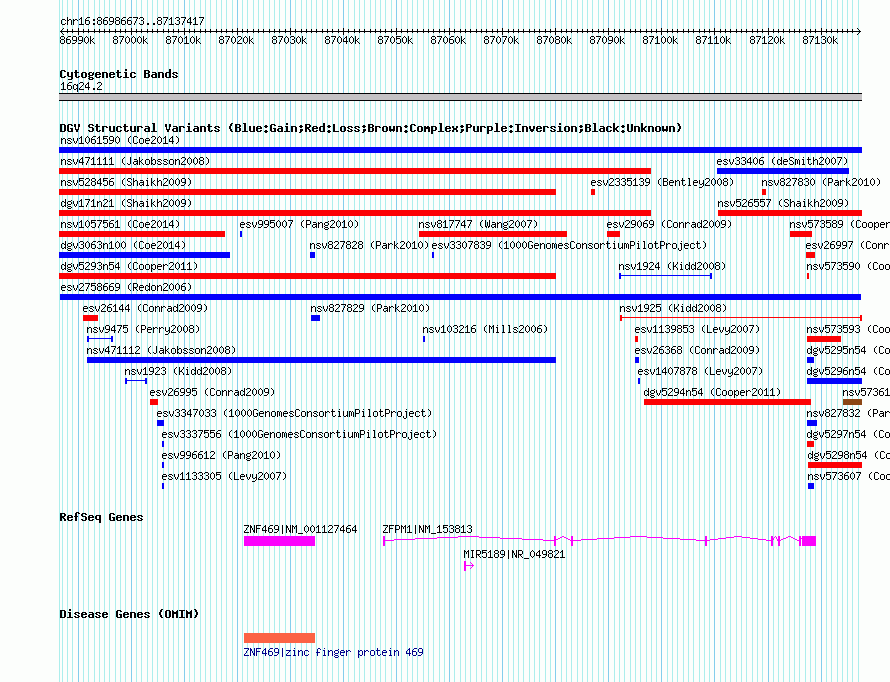Click the DGV Structural Variants track title
Image resolution: width=890 pixels, height=682 pixels.
point(371,128)
